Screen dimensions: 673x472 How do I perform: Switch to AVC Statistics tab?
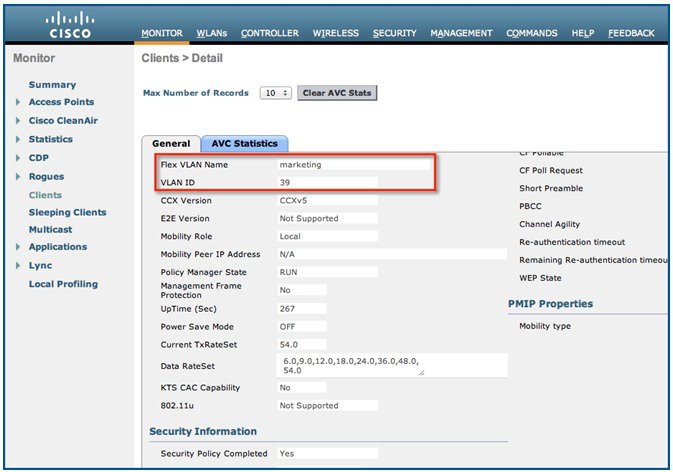(x=245, y=143)
